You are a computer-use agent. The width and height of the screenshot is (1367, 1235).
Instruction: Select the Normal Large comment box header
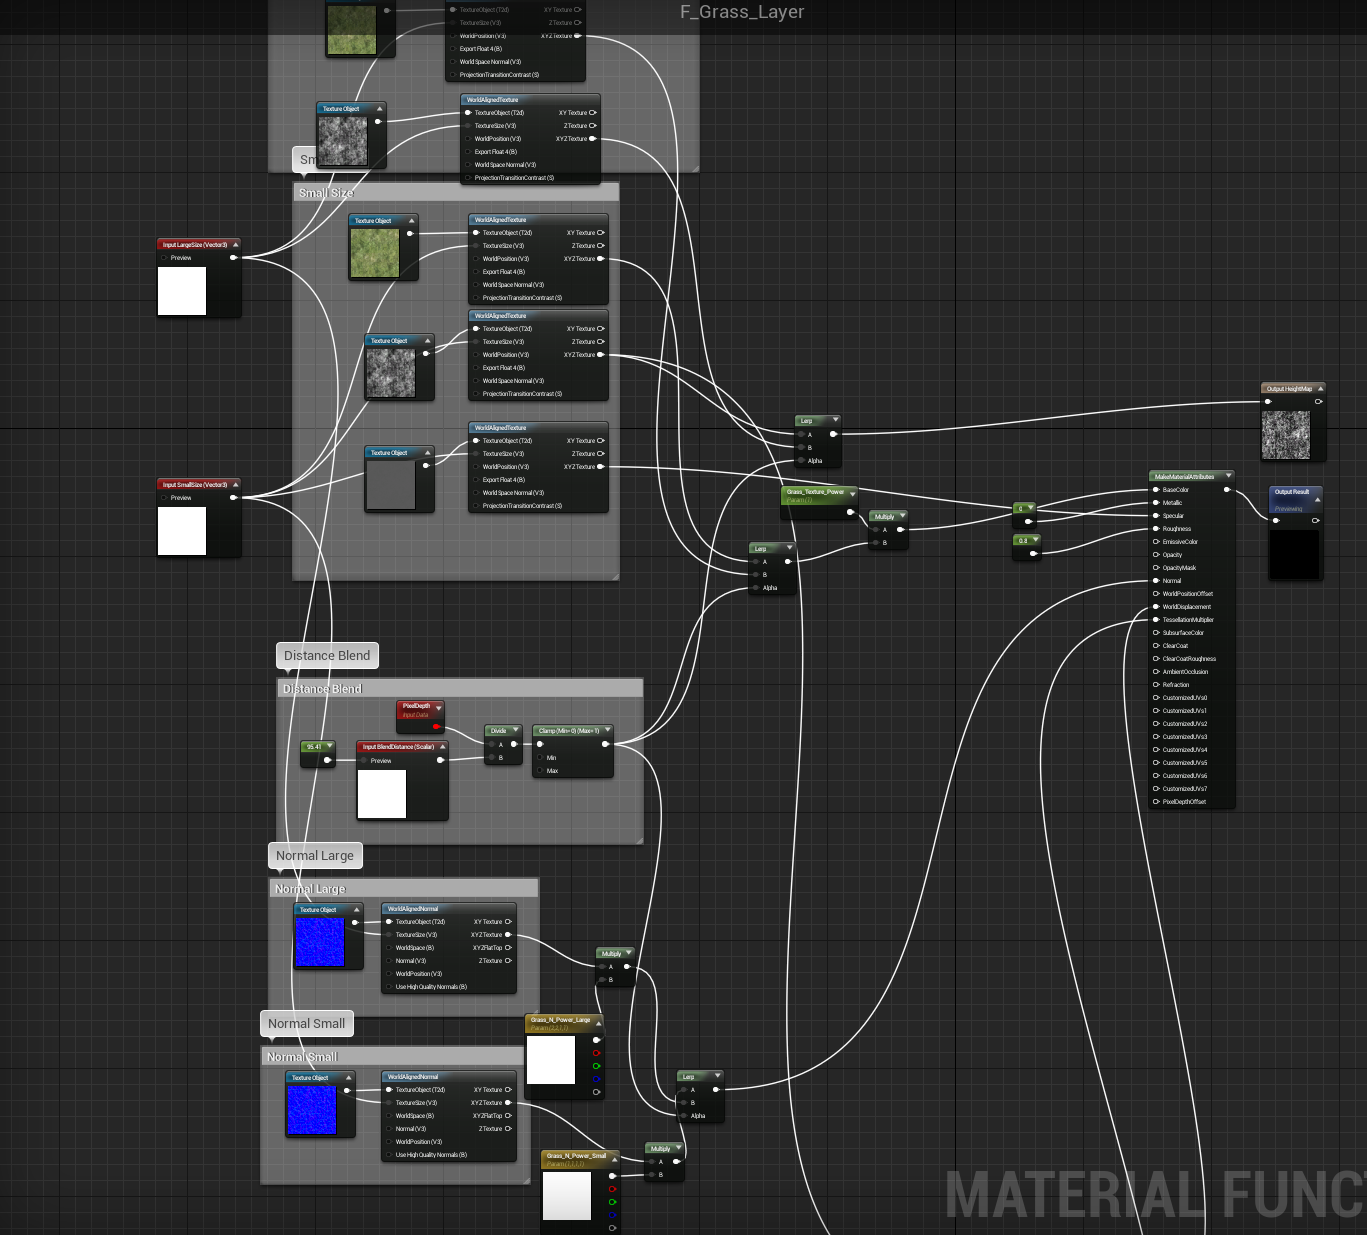click(x=404, y=889)
